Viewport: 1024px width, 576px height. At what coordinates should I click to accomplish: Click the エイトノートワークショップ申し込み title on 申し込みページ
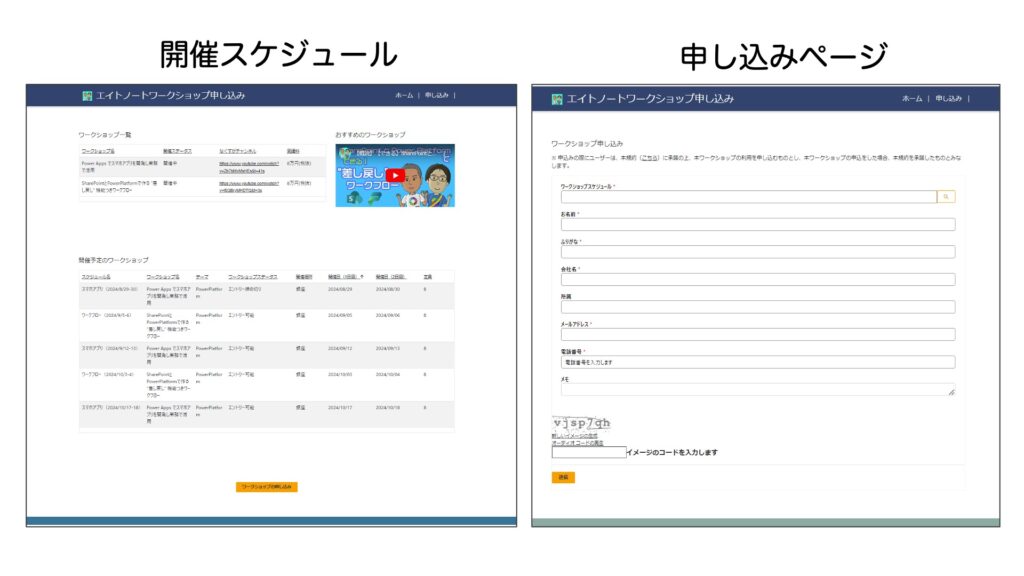(x=650, y=99)
